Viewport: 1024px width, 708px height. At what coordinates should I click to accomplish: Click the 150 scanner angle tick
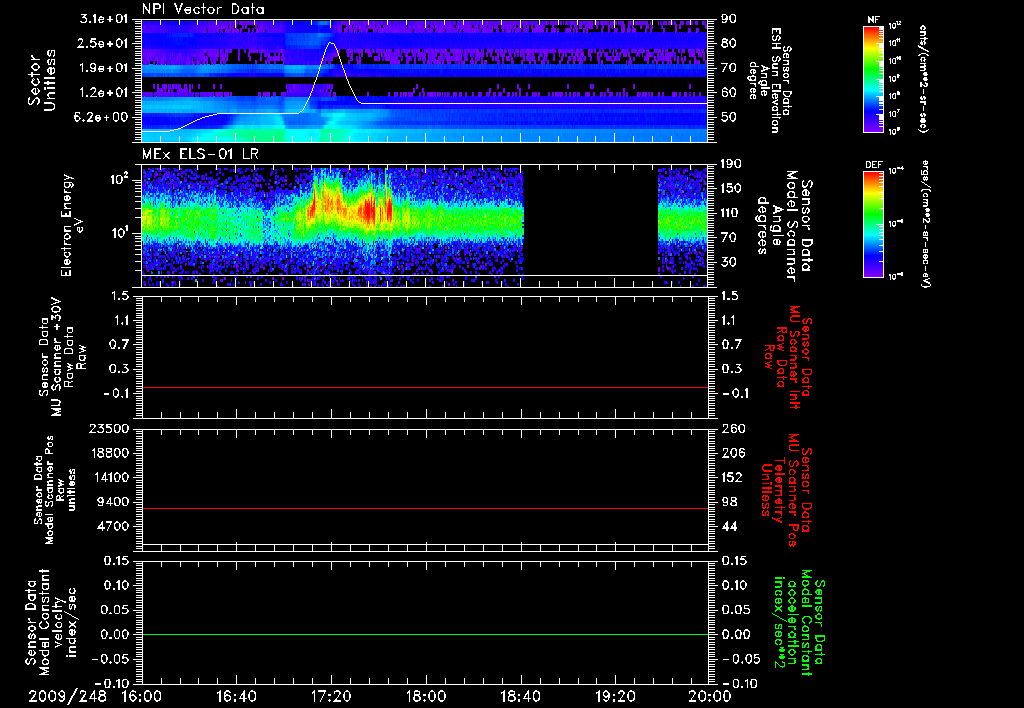click(x=731, y=189)
